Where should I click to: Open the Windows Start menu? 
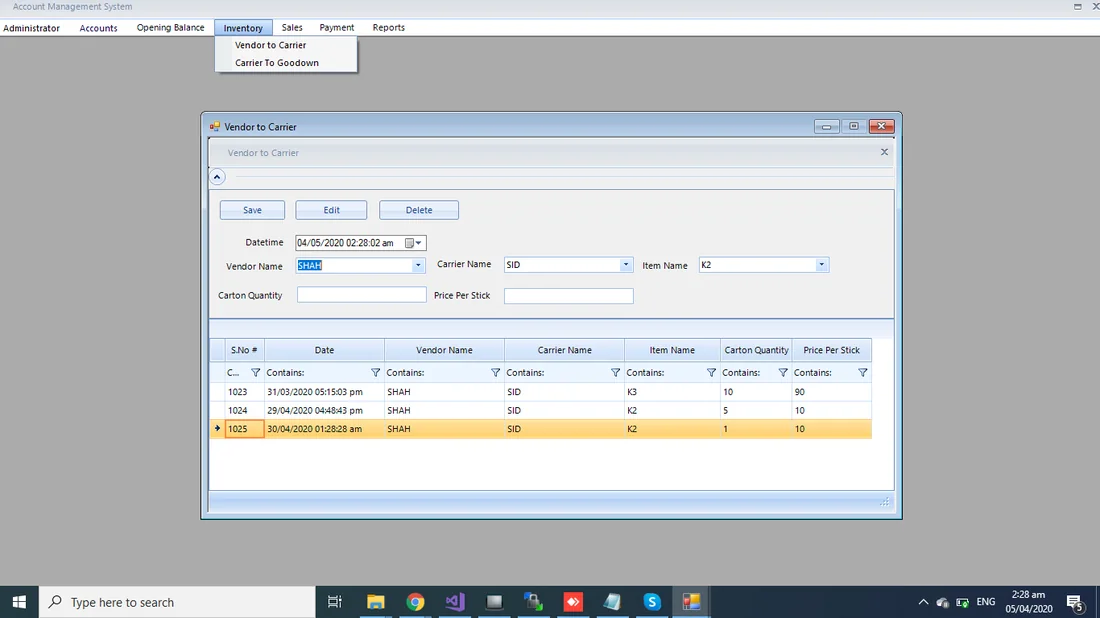click(x=19, y=602)
